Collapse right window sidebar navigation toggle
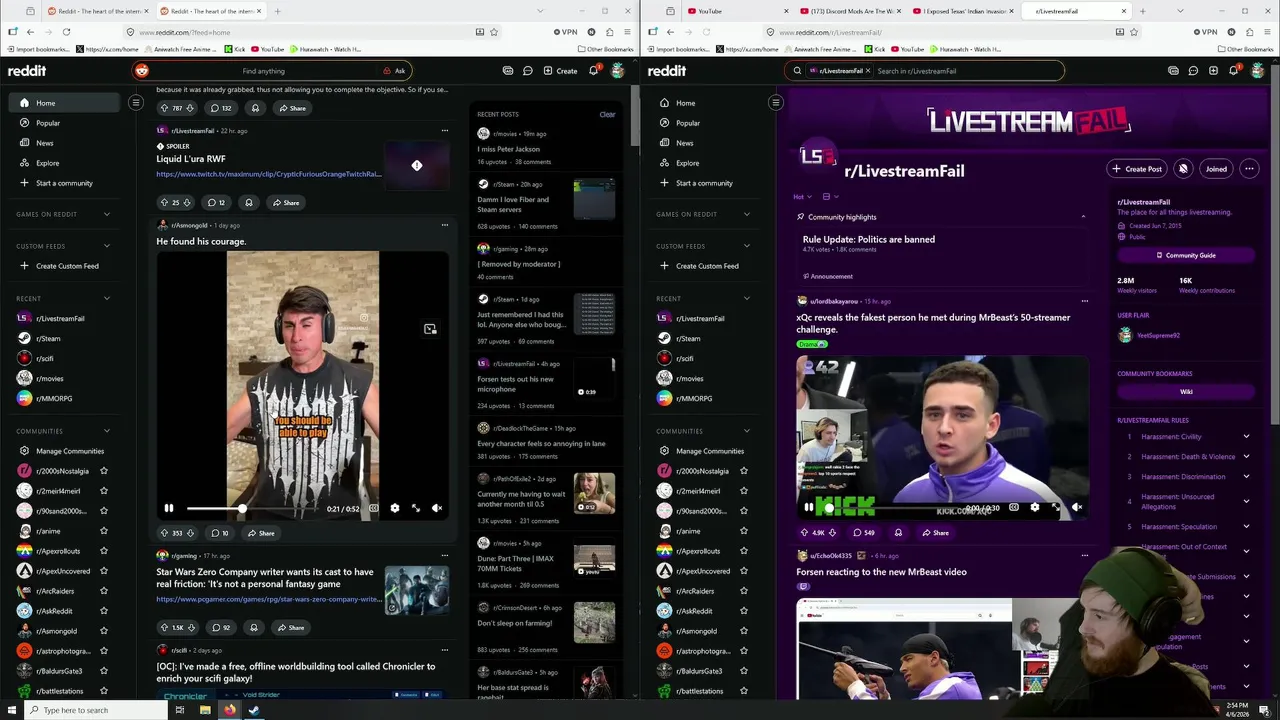 (775, 102)
